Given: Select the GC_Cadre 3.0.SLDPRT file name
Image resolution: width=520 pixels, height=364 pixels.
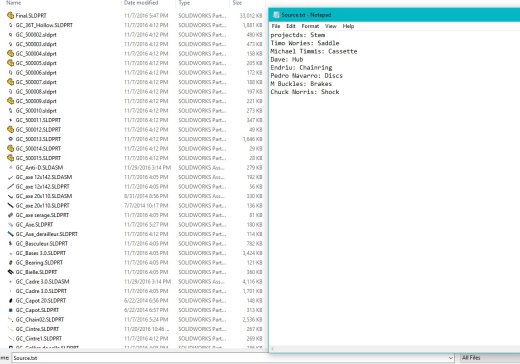Looking at the screenshot, I should [41, 291].
